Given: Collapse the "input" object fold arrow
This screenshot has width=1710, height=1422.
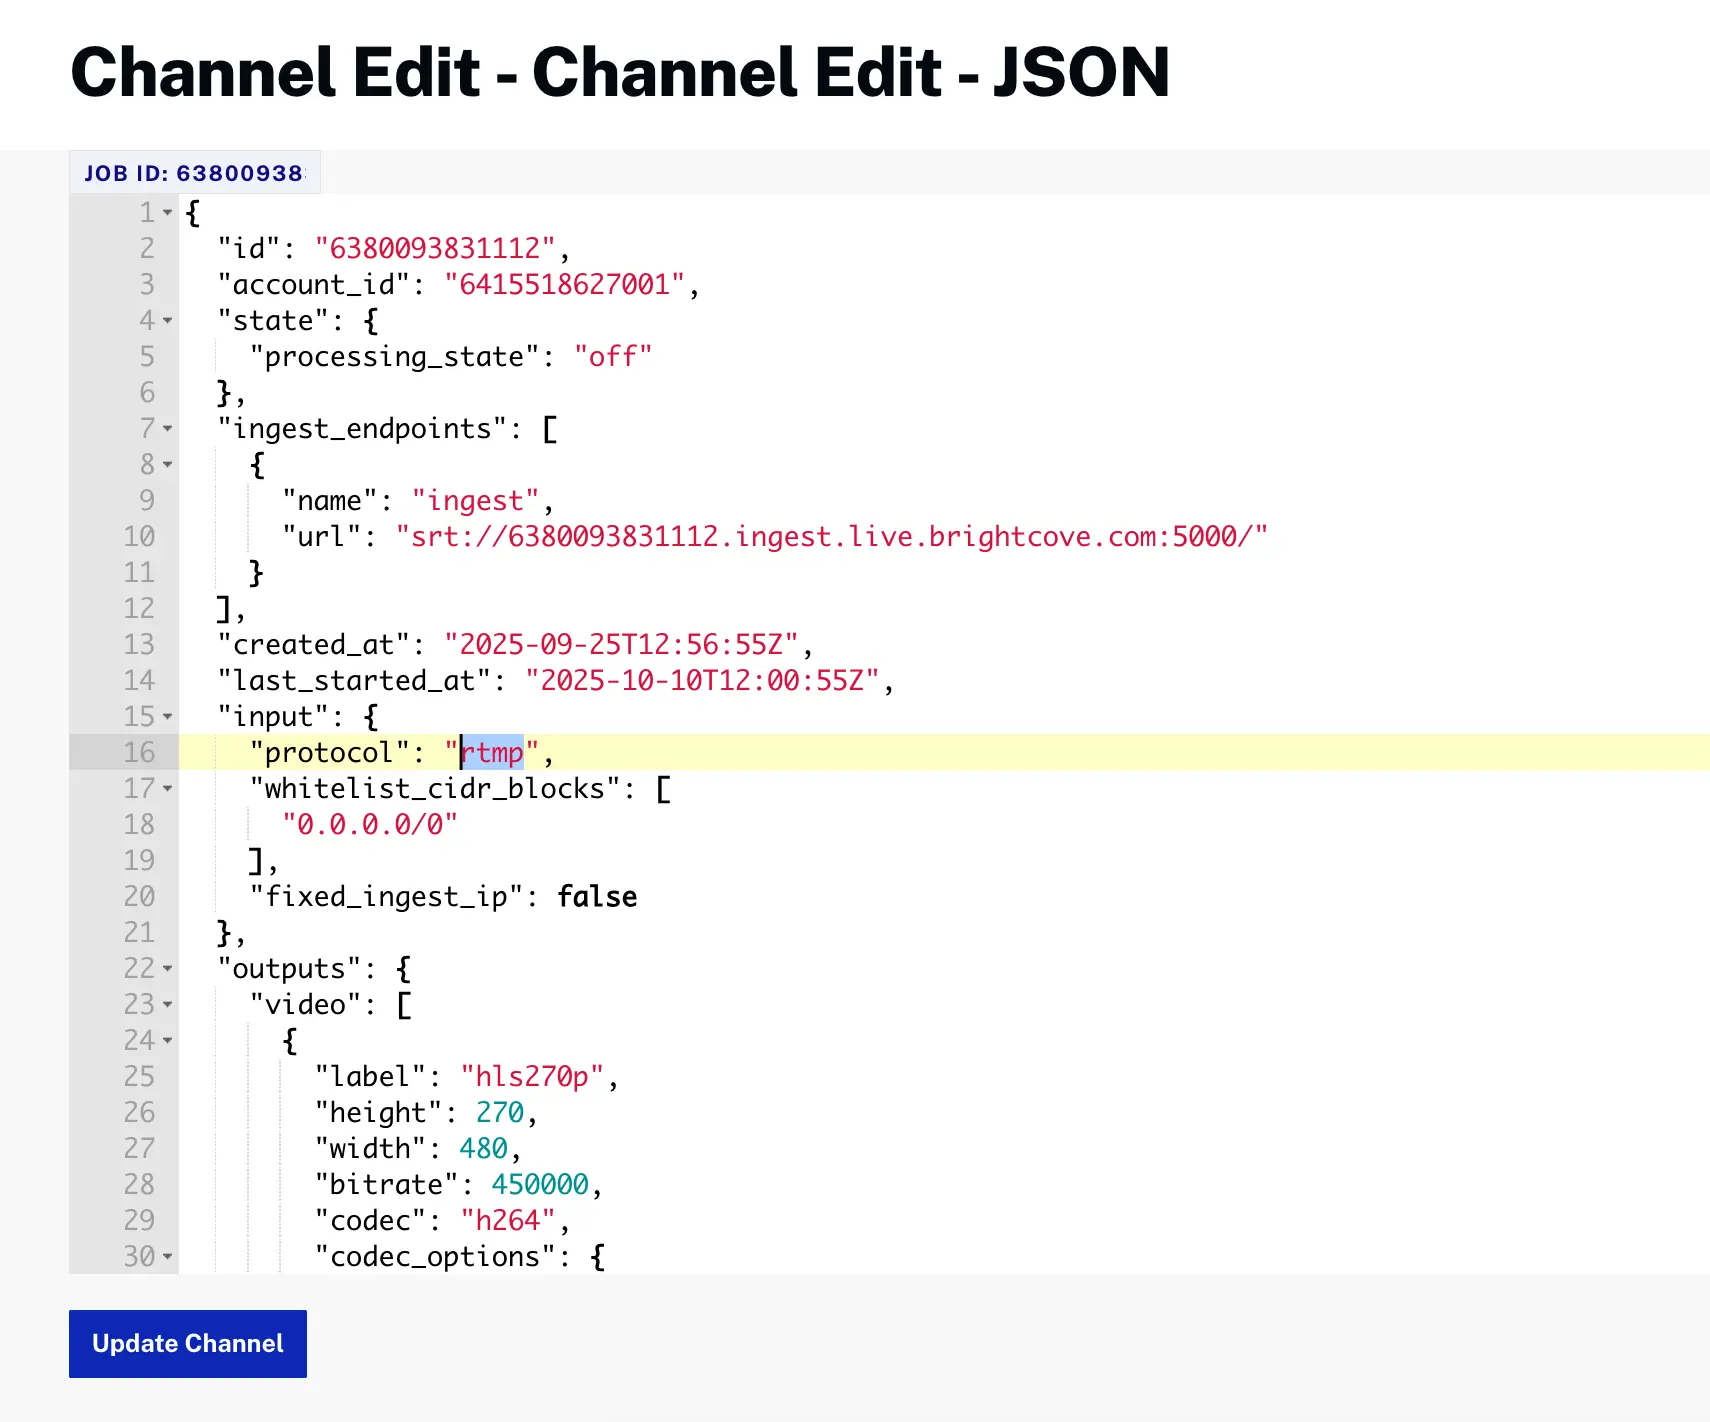Looking at the screenshot, I should click(x=167, y=718).
